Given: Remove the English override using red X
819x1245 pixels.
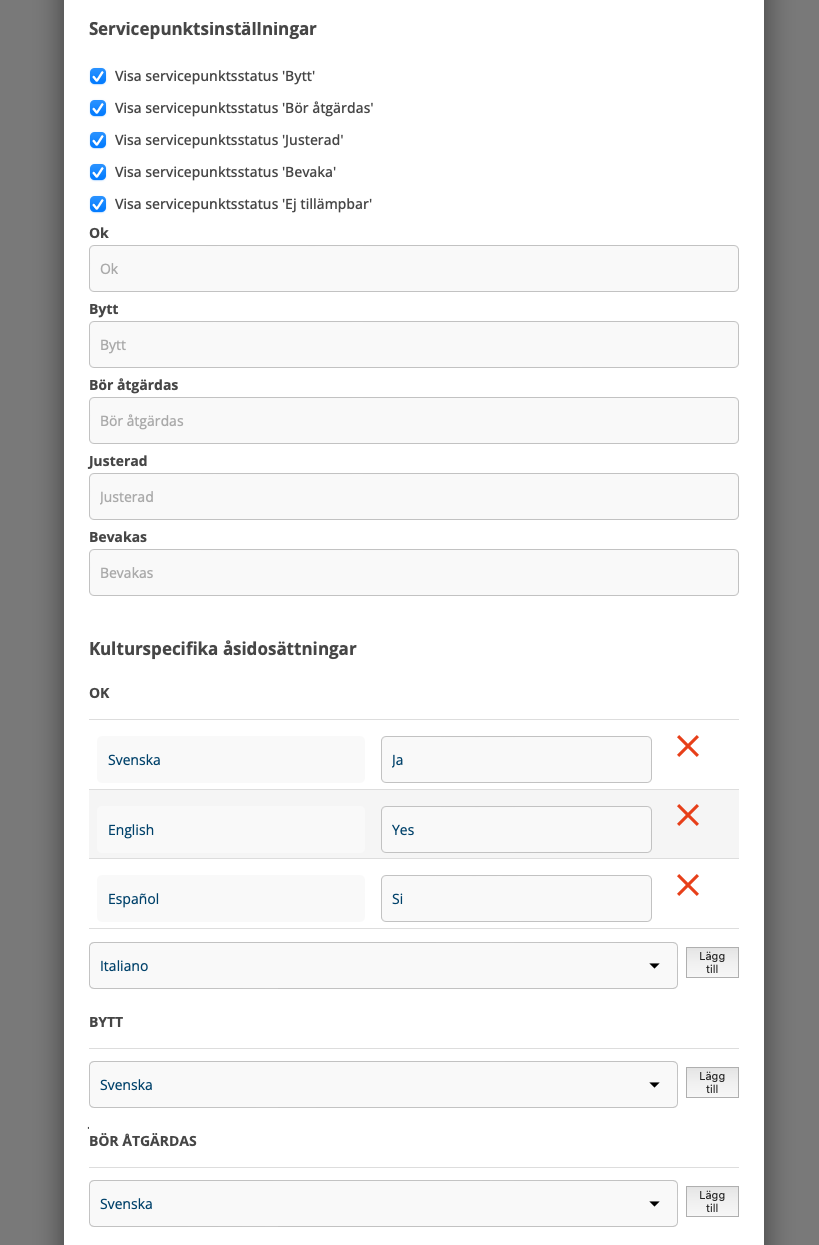Looking at the screenshot, I should pyautogui.click(x=687, y=816).
